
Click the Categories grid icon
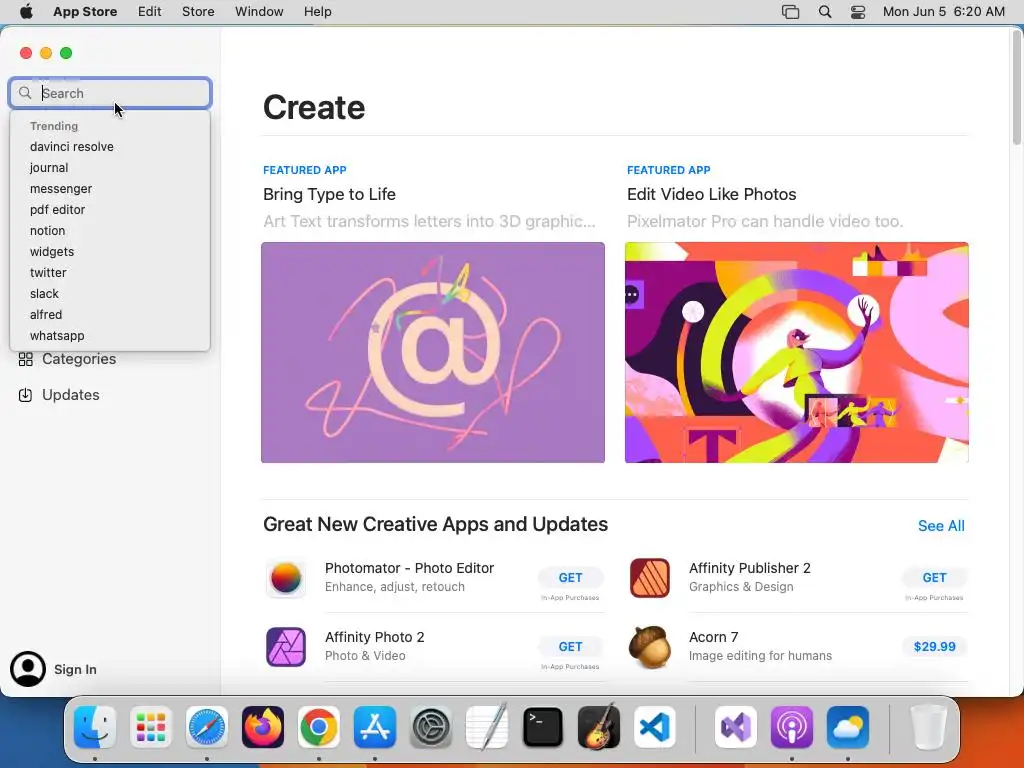pos(25,359)
